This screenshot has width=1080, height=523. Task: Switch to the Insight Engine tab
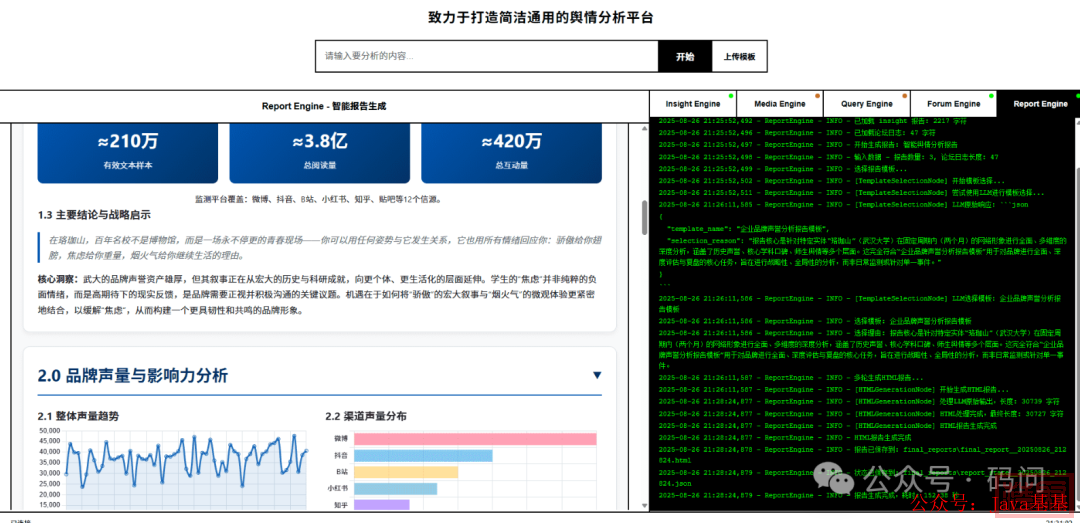693,104
